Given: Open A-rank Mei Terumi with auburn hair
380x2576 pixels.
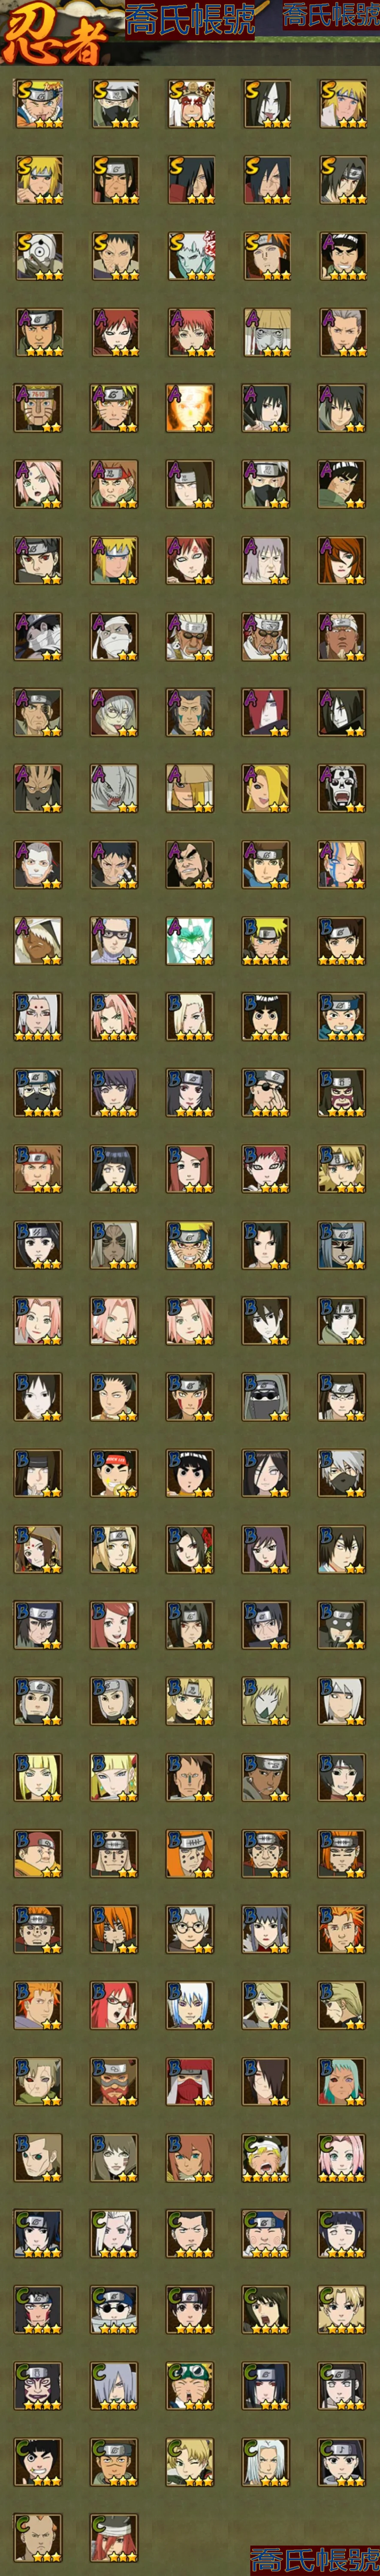Looking at the screenshot, I should (342, 560).
